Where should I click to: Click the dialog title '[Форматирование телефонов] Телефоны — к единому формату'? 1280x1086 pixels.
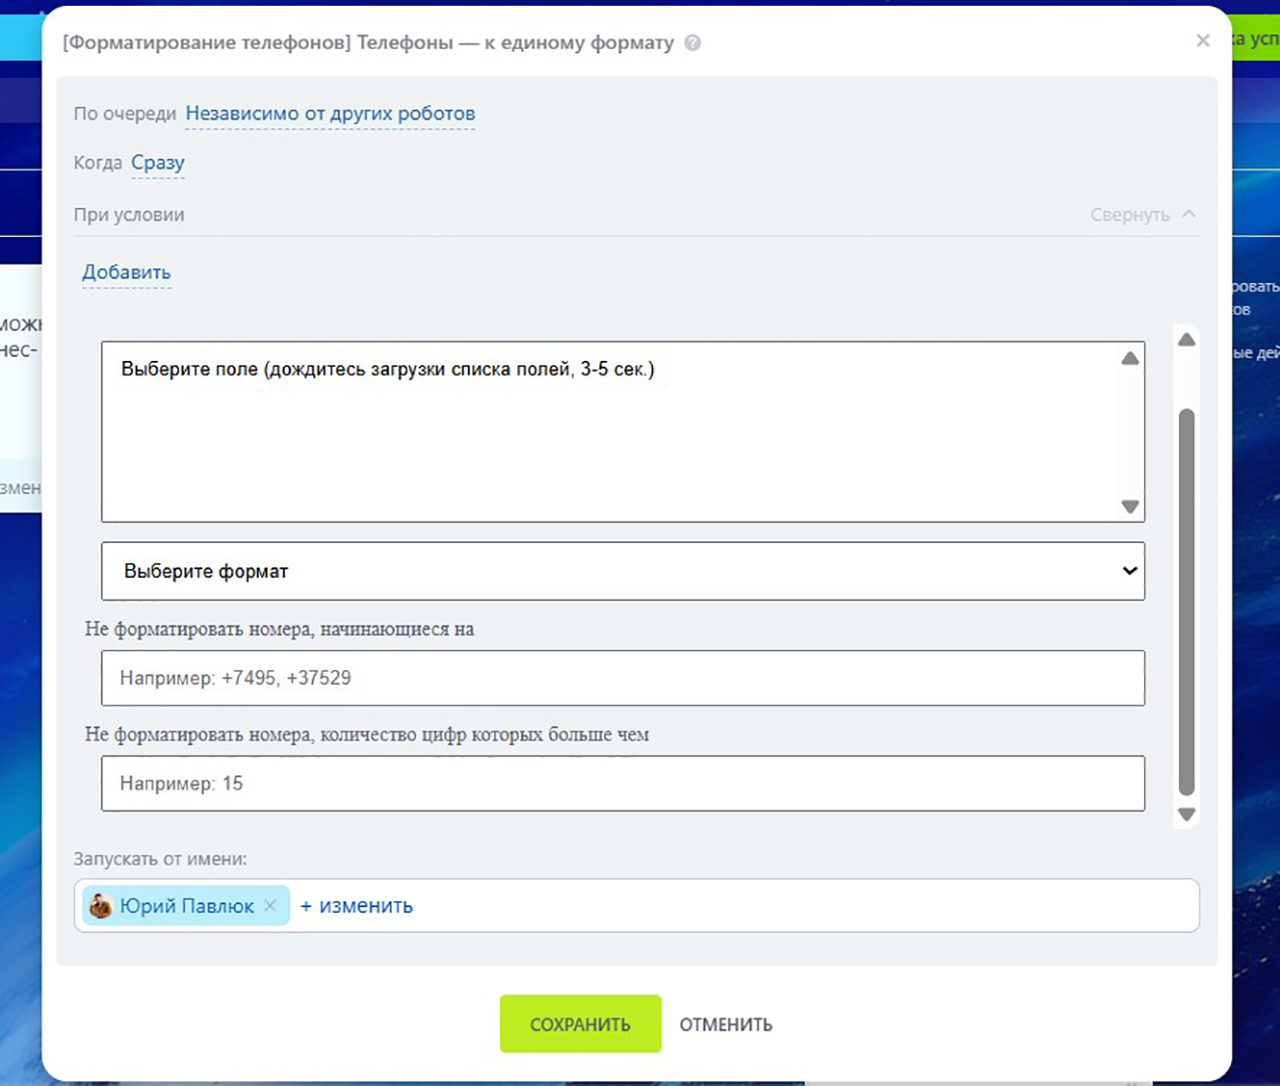(368, 43)
